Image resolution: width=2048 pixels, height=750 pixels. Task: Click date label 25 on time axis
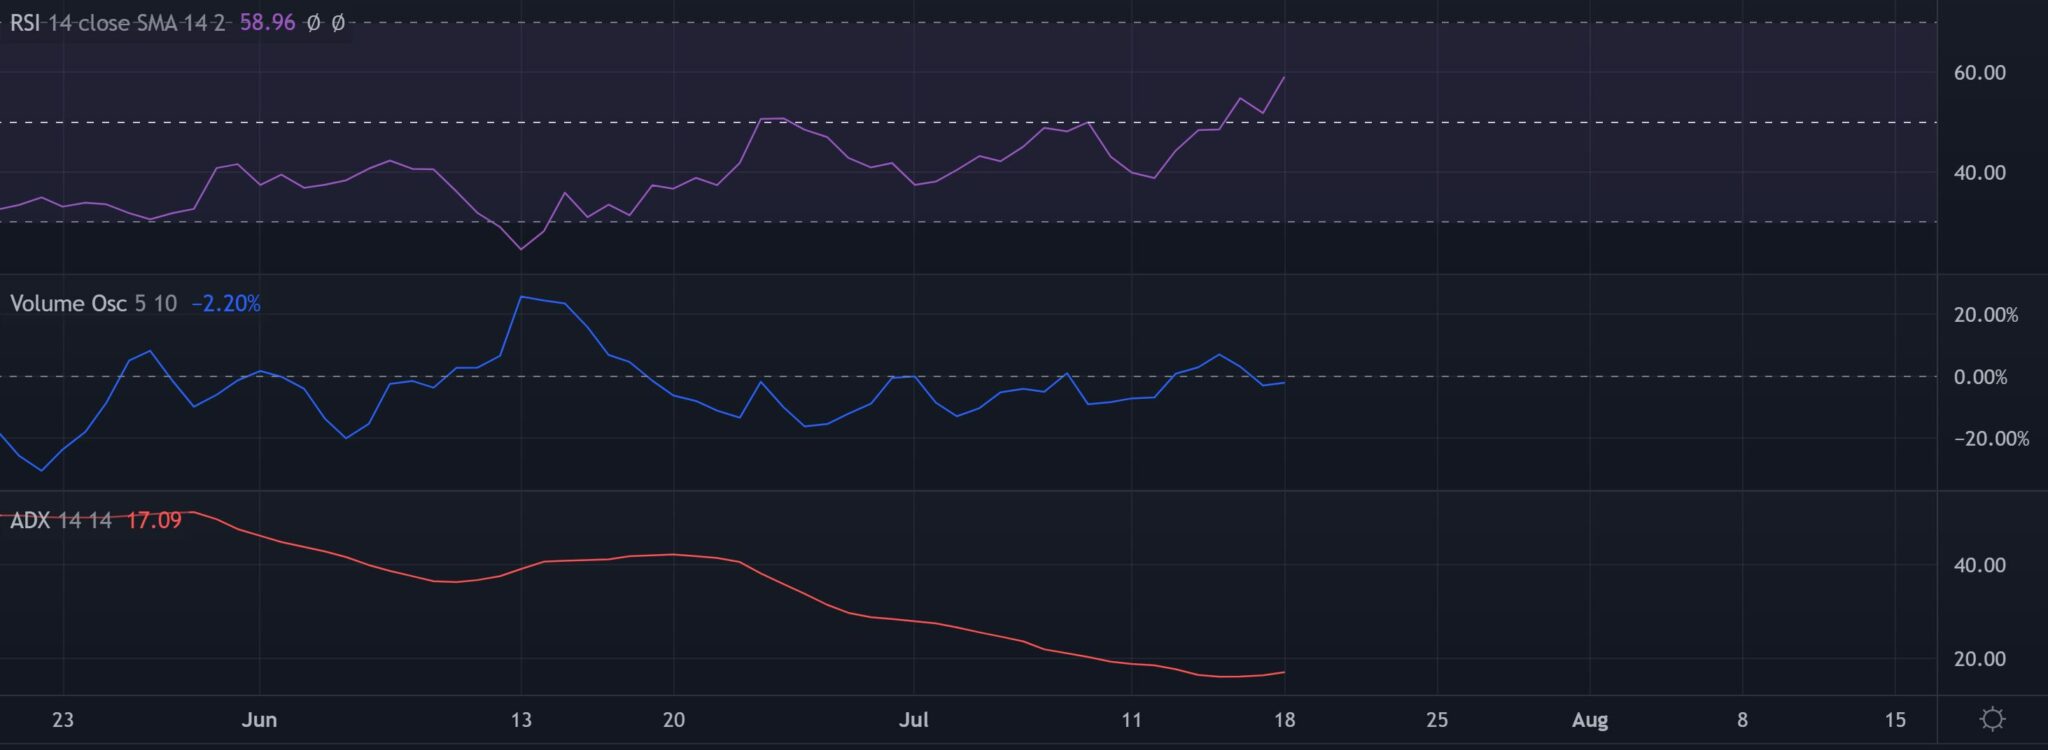[x=1437, y=720]
